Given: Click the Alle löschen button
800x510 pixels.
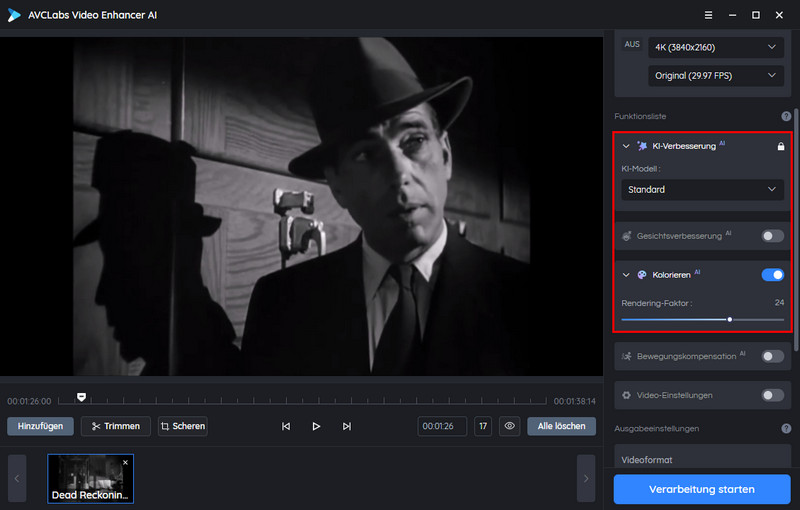Looking at the screenshot, I should click(561, 426).
